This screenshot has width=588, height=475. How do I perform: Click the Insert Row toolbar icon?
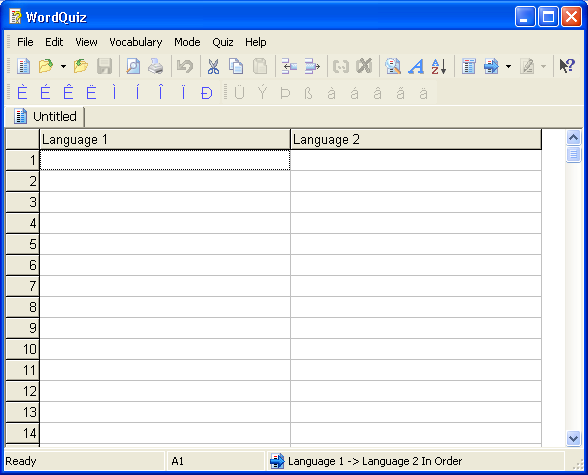[289, 66]
